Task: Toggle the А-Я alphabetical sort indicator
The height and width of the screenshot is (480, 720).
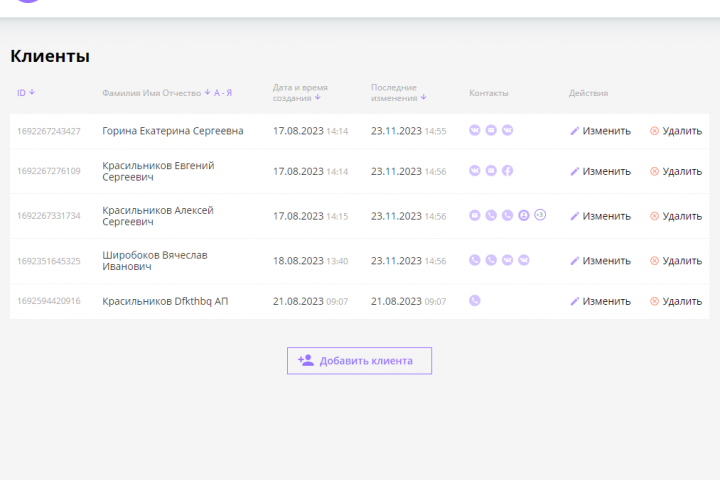Action: click(x=223, y=93)
